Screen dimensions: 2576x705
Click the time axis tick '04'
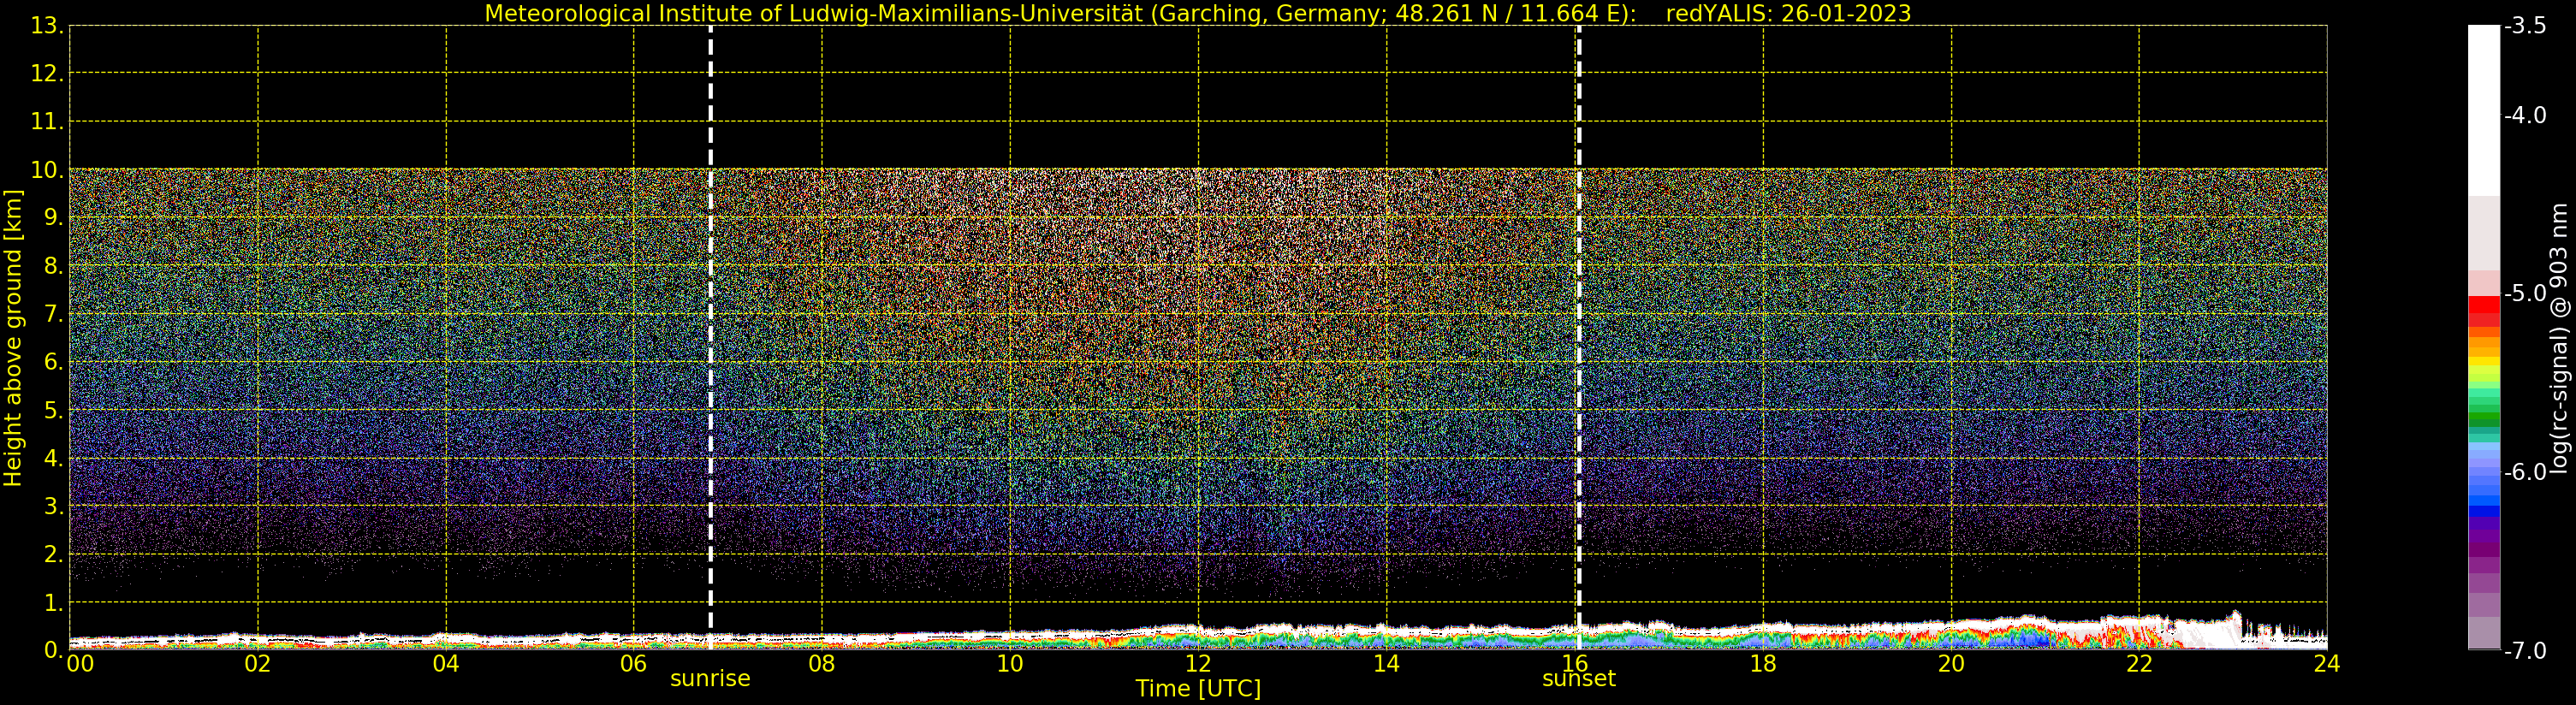click(x=446, y=664)
